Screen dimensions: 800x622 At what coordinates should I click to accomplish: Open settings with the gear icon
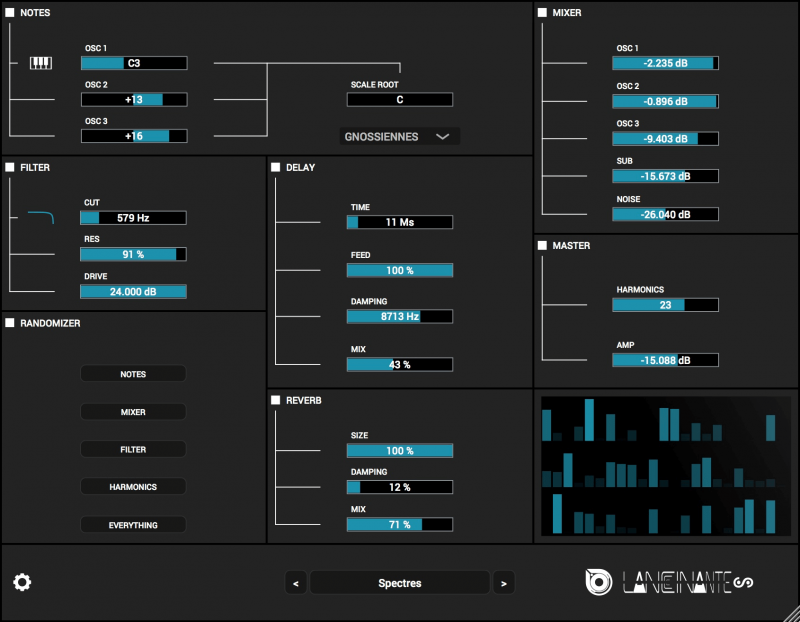coord(22,582)
